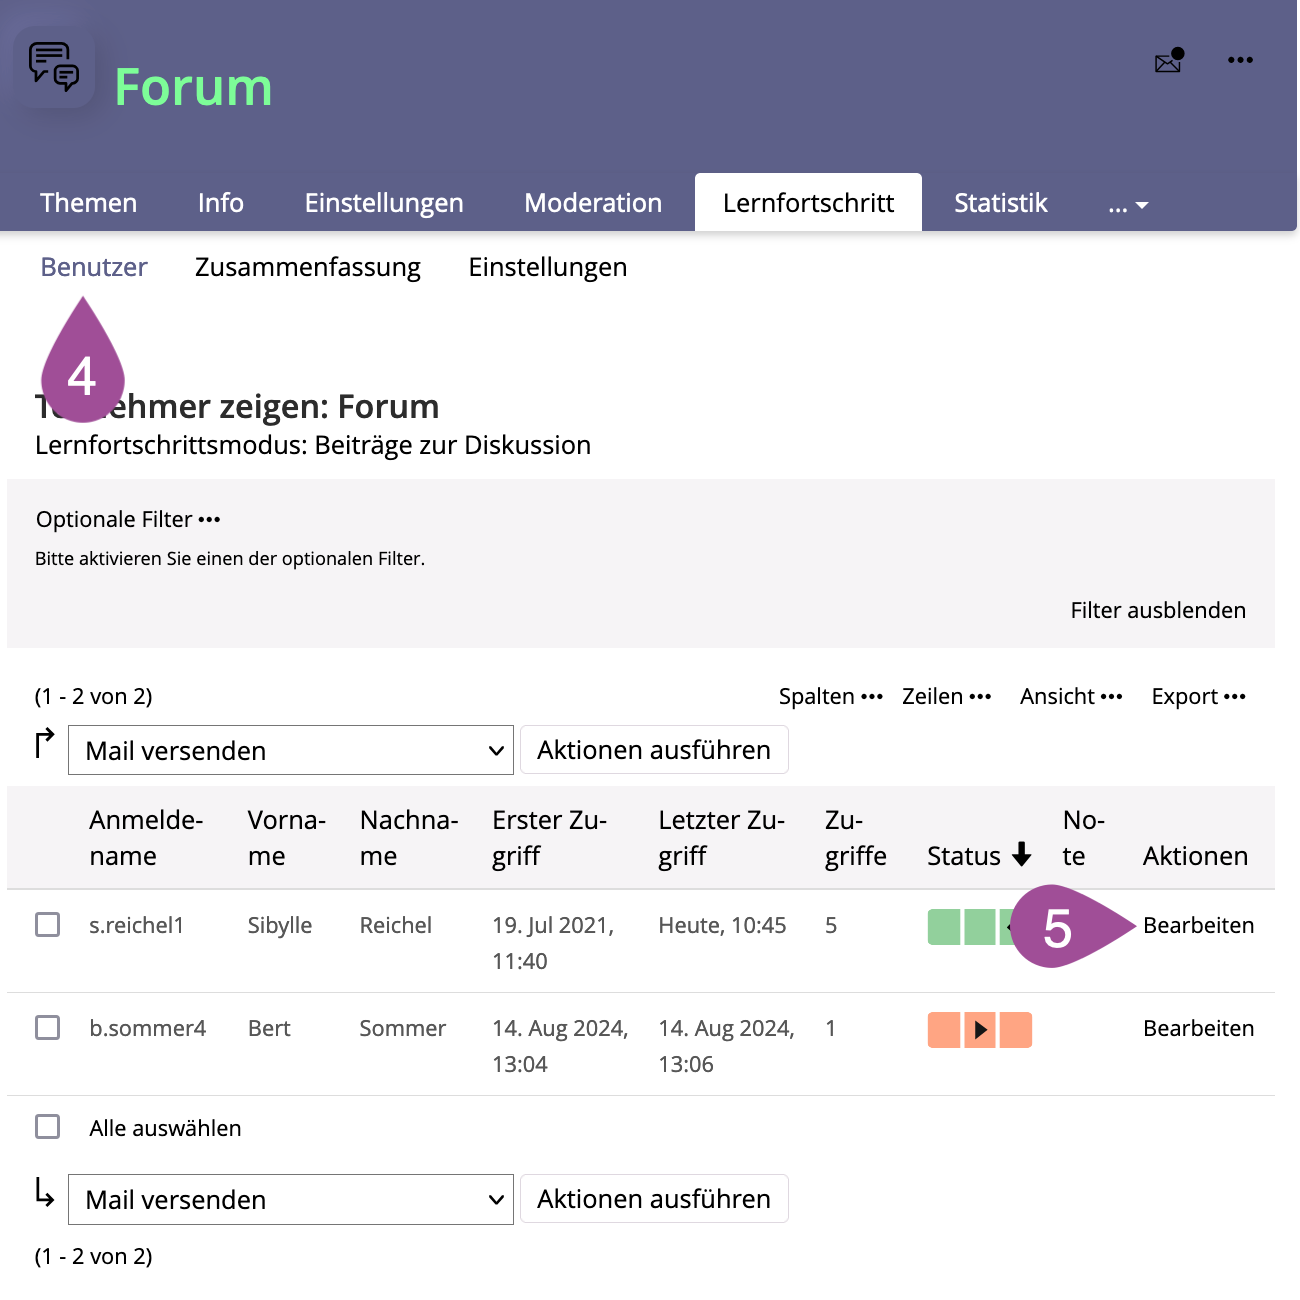Click Bert Sommer's orange in-progress status icon
The height and width of the screenshot is (1300, 1300).
tap(979, 1029)
